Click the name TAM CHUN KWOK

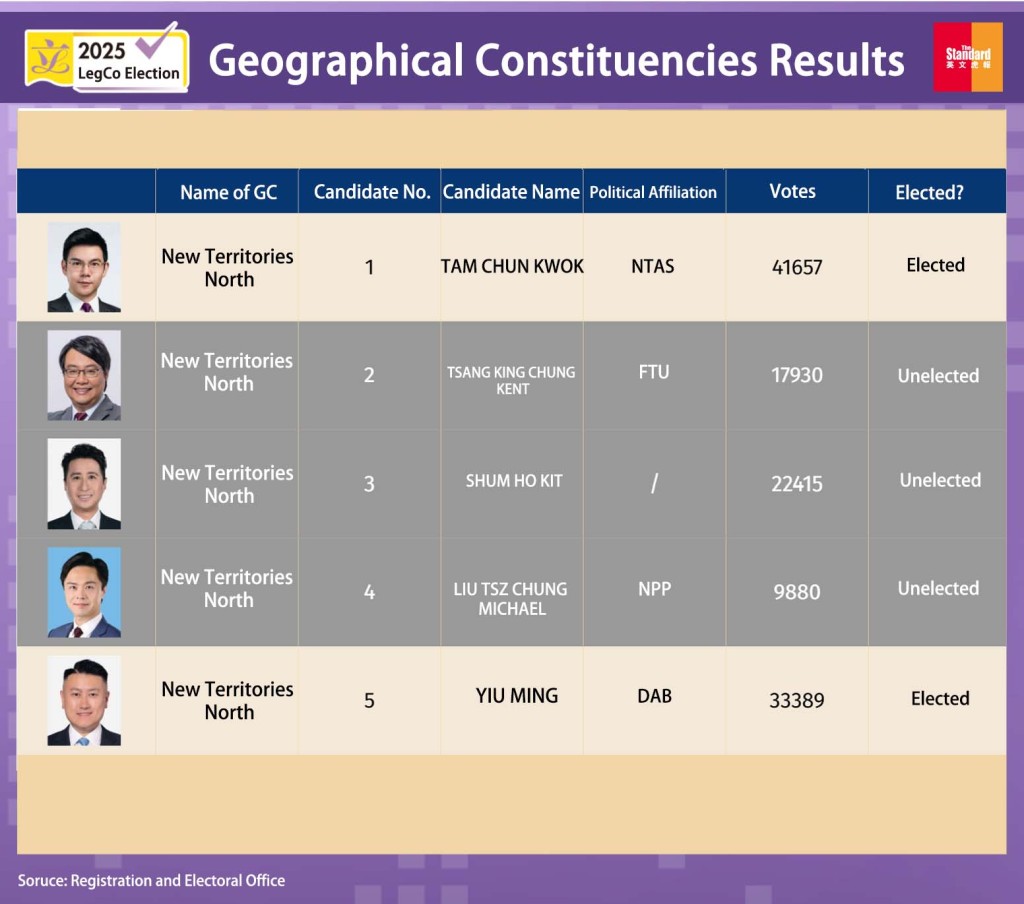coord(512,266)
